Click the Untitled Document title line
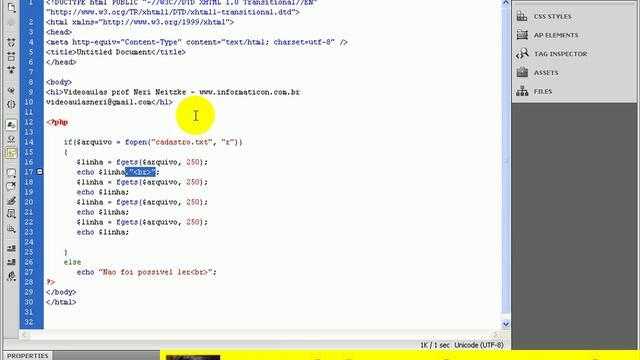This screenshot has height=360, width=640. click(x=116, y=52)
